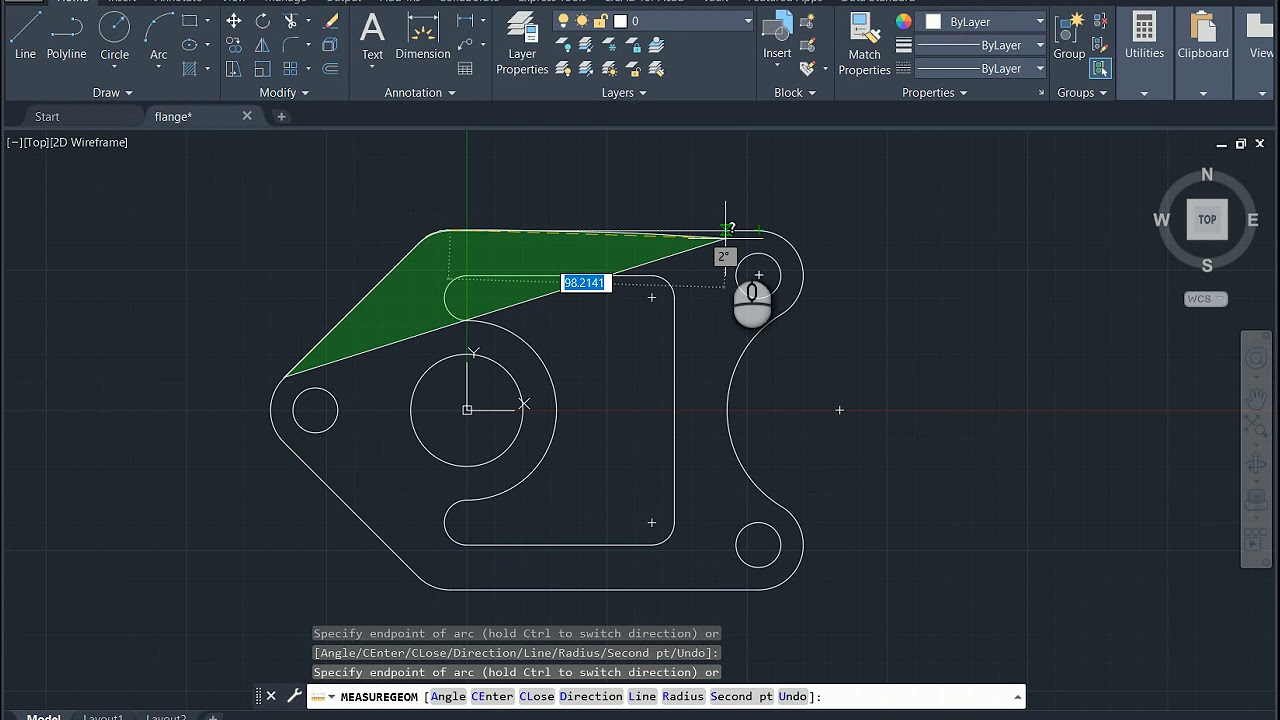Image resolution: width=1280 pixels, height=720 pixels.
Task: Select the Dimension tool
Action: (423, 36)
